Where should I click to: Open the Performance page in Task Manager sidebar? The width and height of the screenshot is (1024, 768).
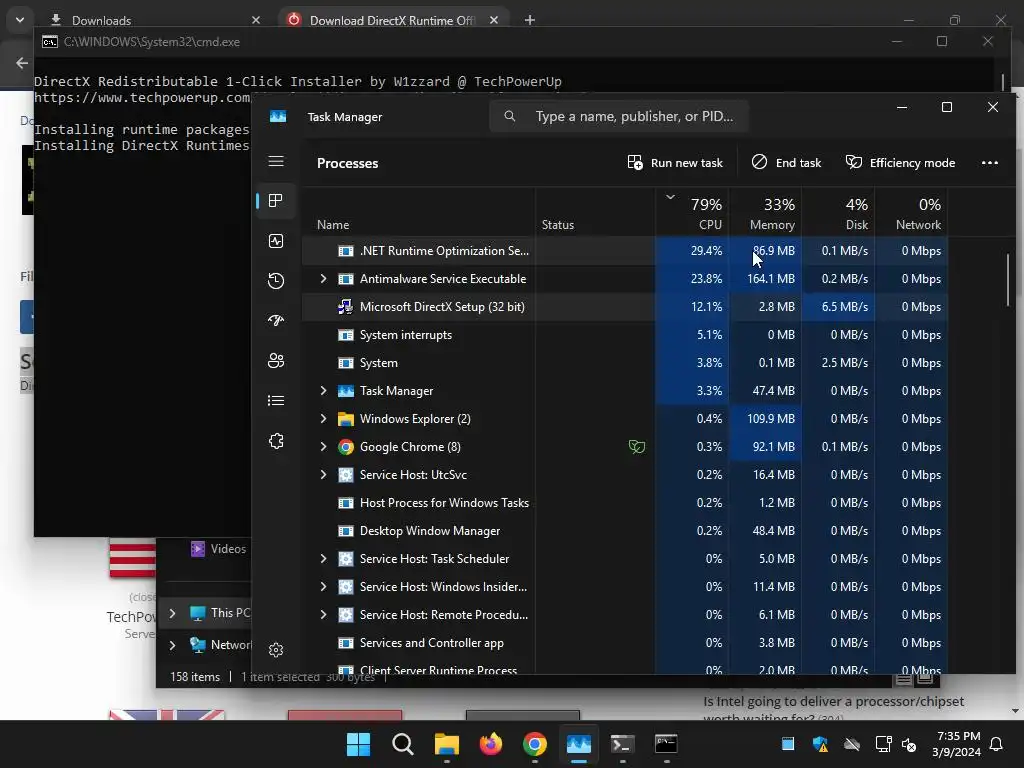[x=276, y=241]
